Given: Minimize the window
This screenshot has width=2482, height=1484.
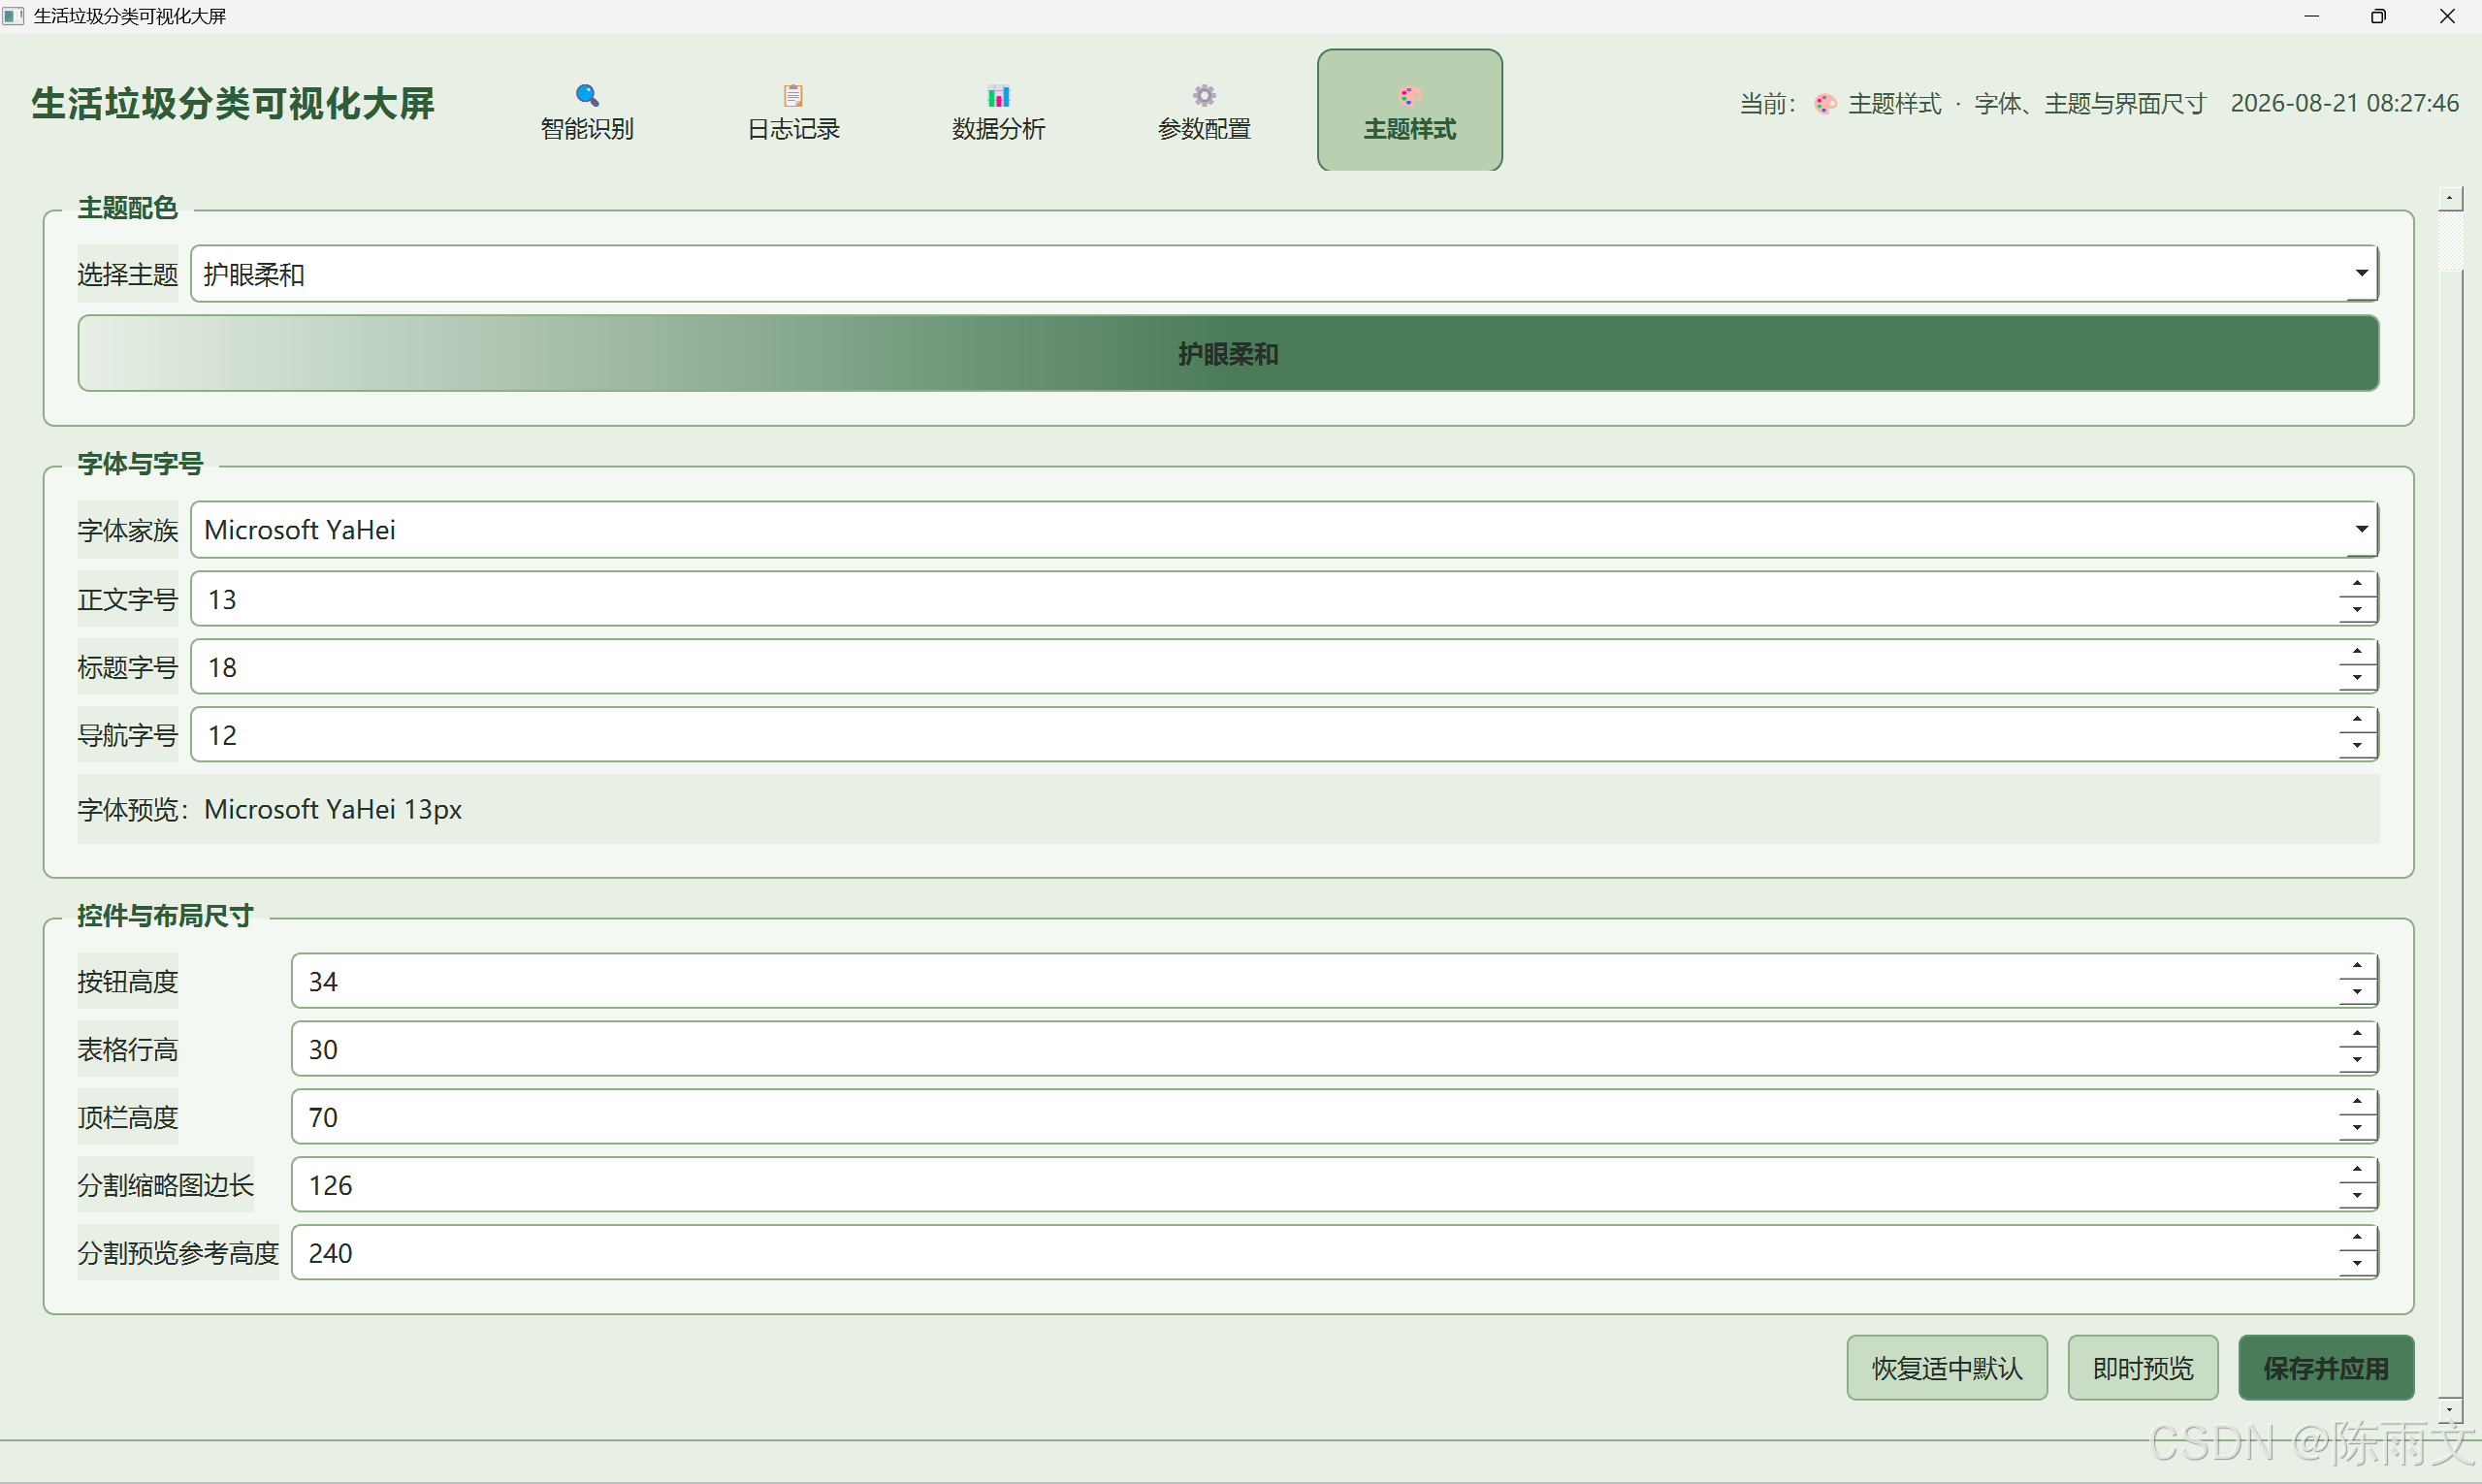Looking at the screenshot, I should [2311, 16].
